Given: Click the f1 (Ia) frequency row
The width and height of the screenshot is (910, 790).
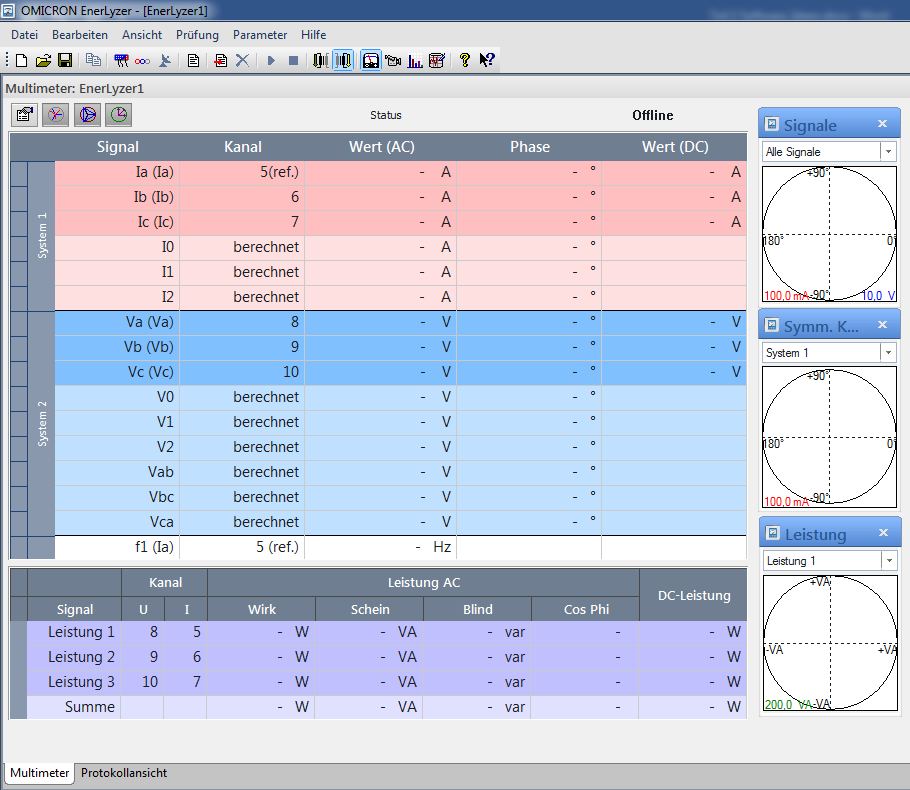Looking at the screenshot, I should (x=400, y=547).
